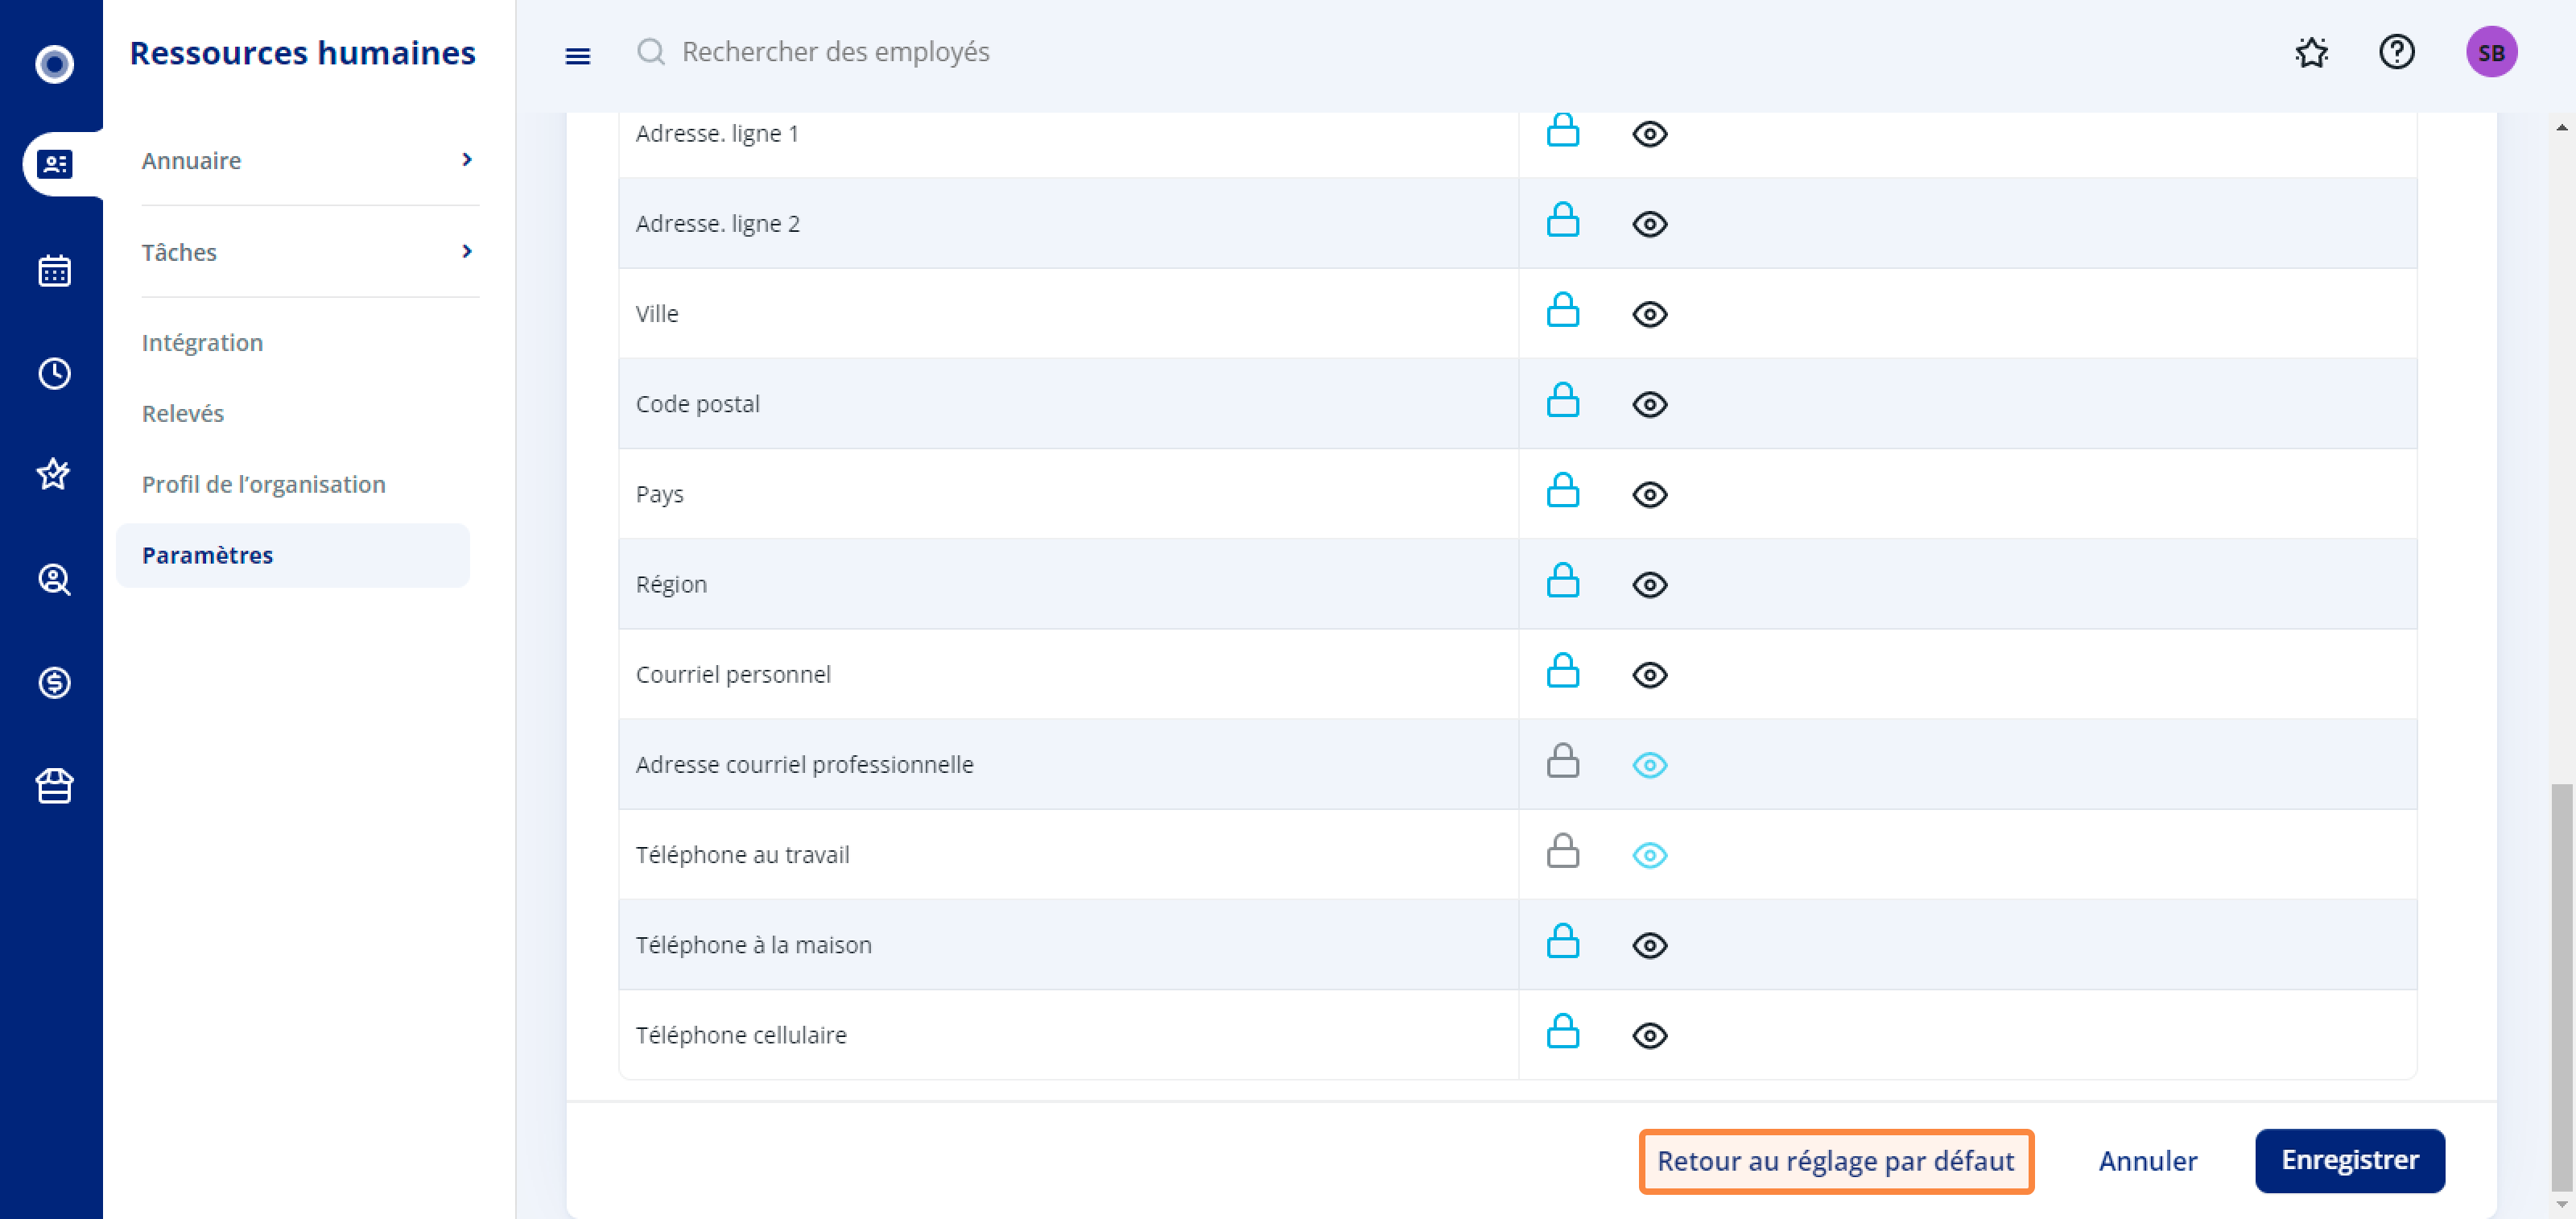Click the Ressources humaines title
The height and width of the screenshot is (1219, 2576).
(x=302, y=52)
